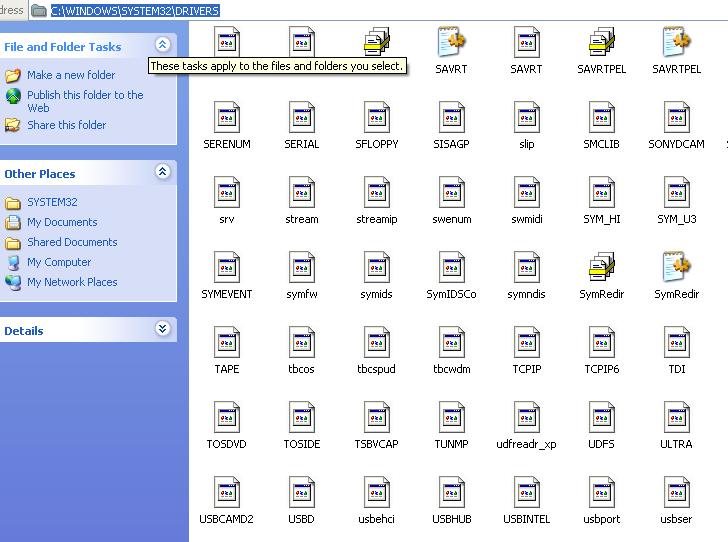
Task: Open the udfreadr_xp file
Action: click(526, 418)
